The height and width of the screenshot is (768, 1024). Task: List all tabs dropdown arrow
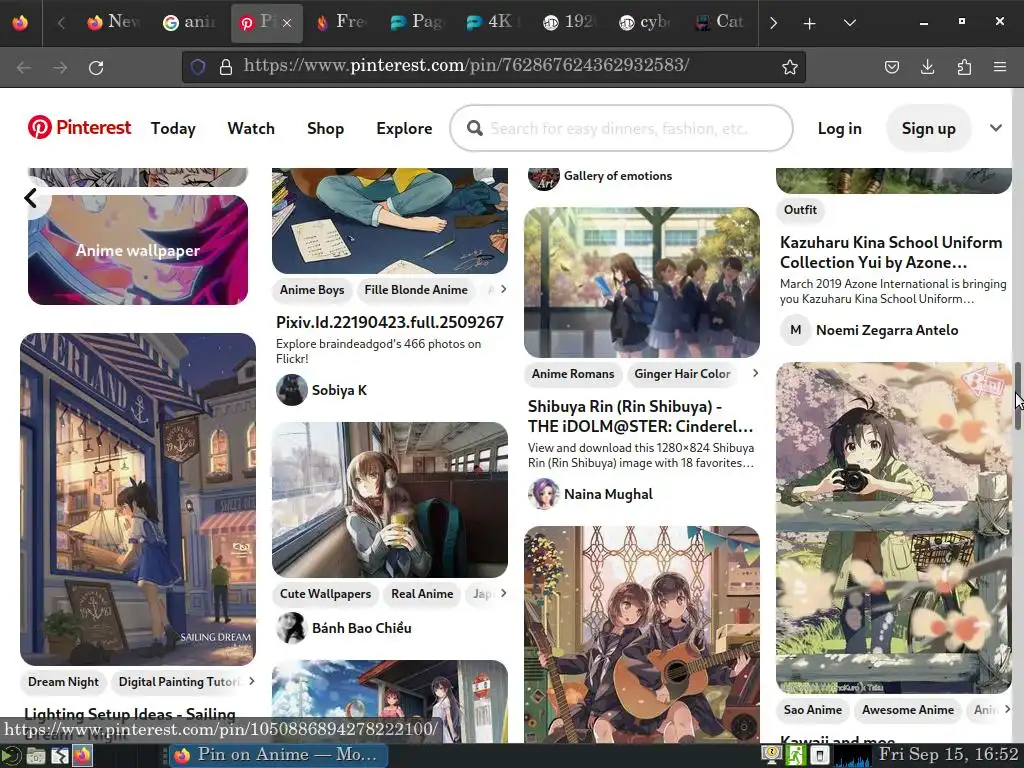[850, 24]
